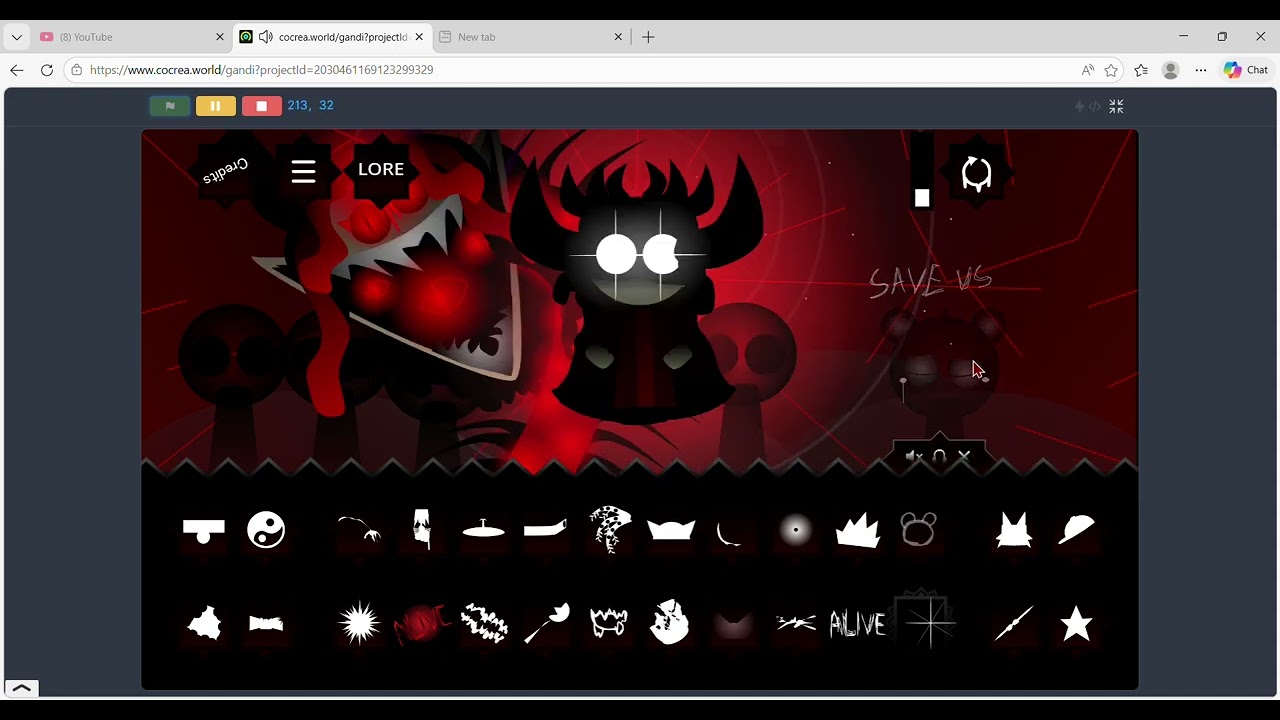Screen dimensions: 1280x720
Task: Adjust the vertical volume slider handle
Action: coord(922,198)
